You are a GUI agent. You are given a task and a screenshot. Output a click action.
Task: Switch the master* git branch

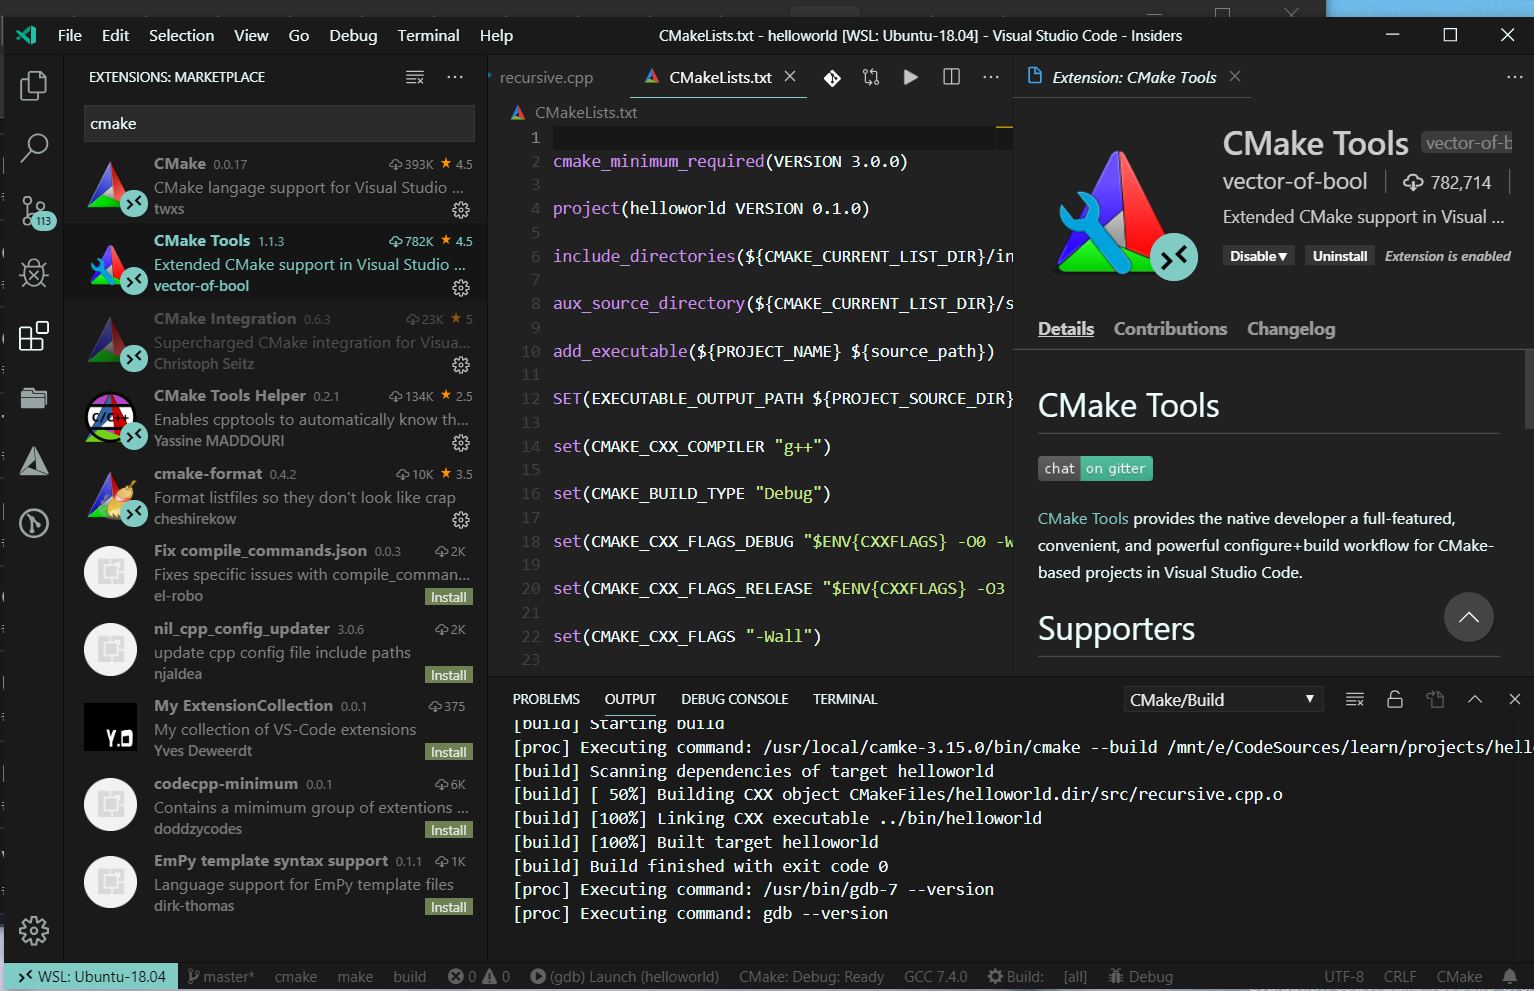point(221,977)
